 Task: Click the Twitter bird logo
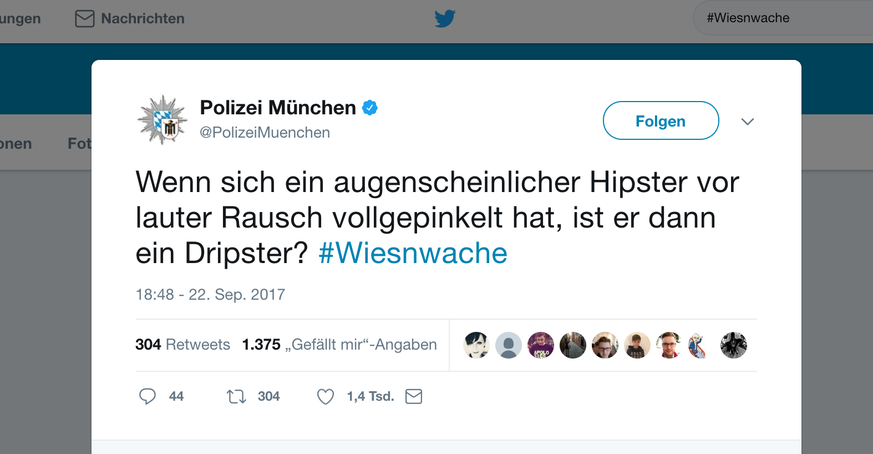(445, 19)
